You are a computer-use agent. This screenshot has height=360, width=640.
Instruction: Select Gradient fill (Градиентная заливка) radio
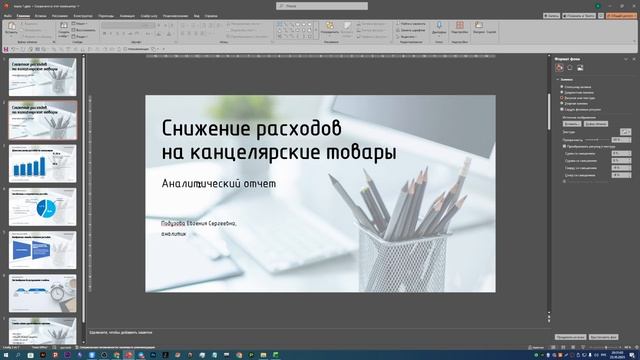(562, 93)
